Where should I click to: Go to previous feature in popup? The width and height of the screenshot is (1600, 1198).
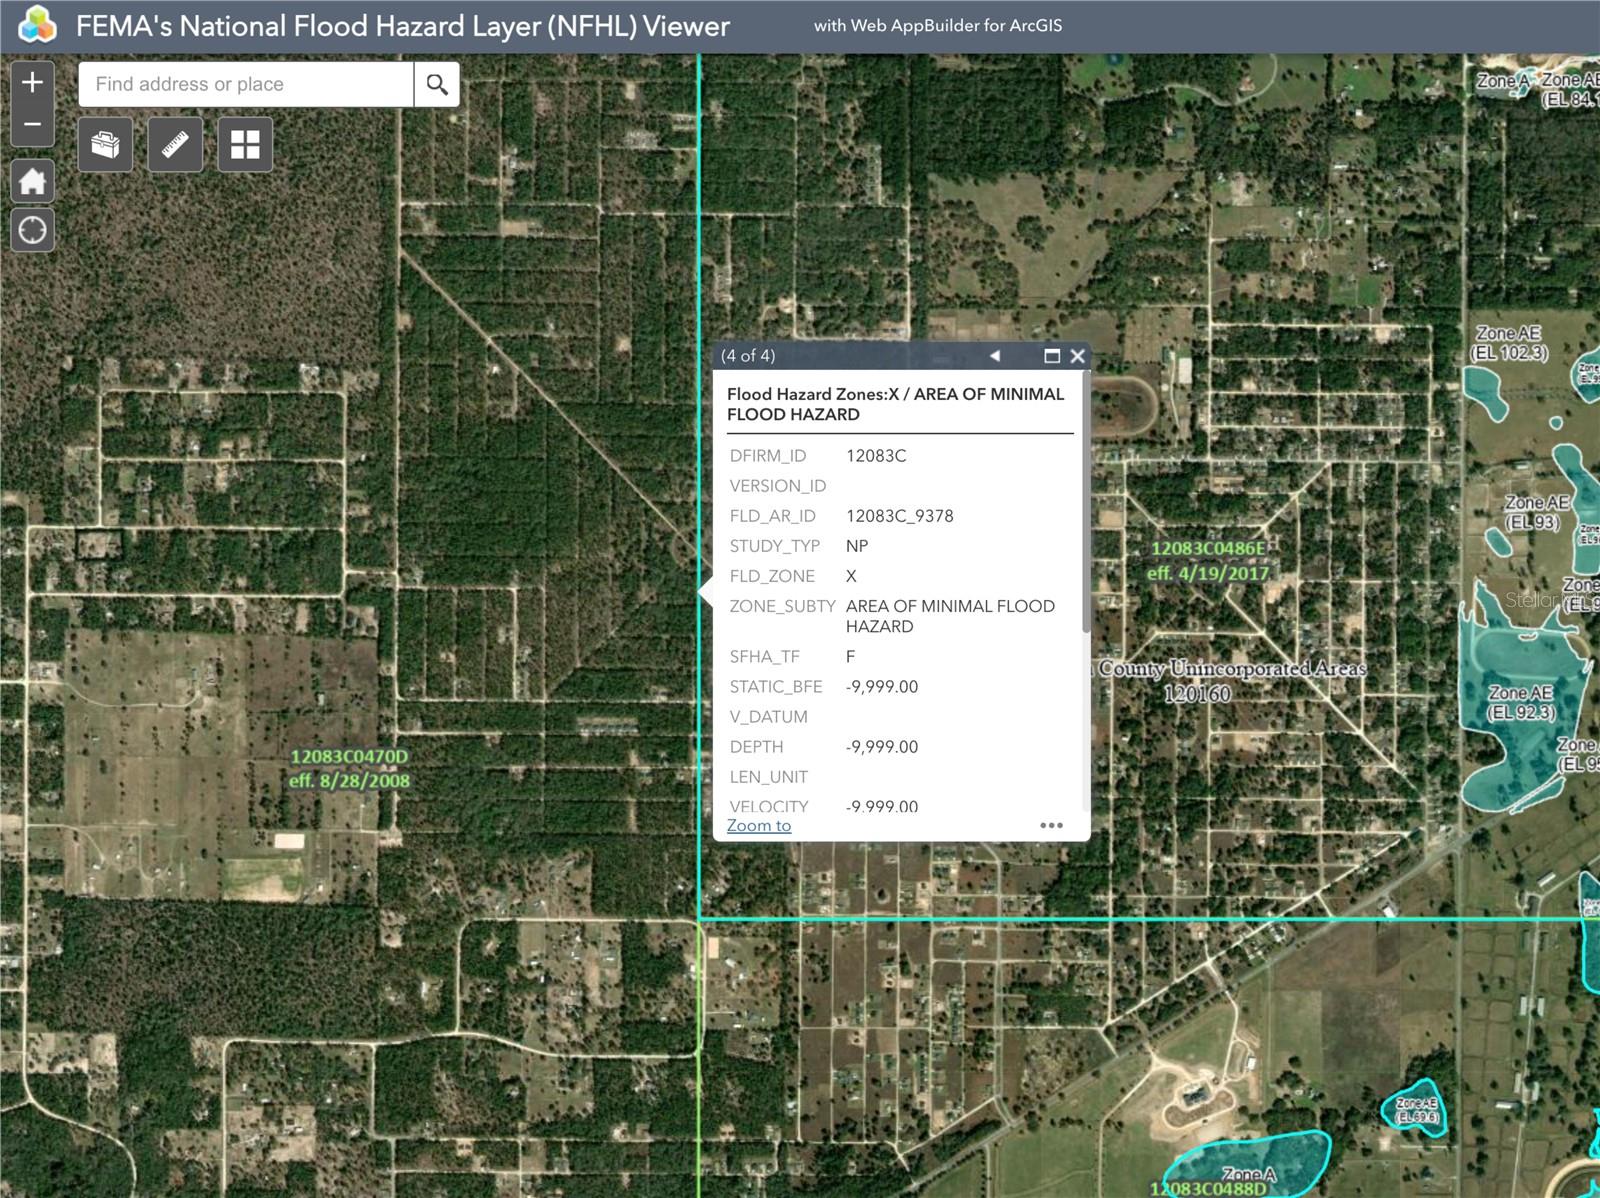pos(995,355)
